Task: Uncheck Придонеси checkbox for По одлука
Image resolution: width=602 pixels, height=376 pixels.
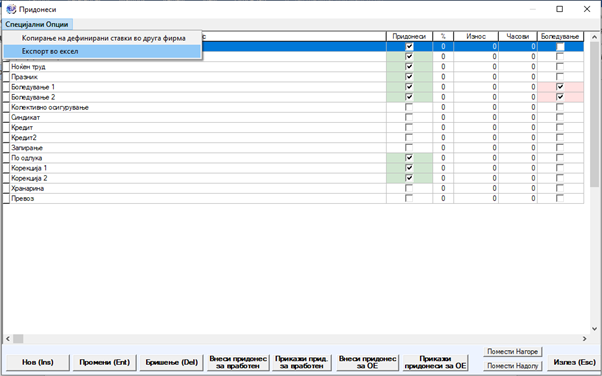Action: (x=409, y=158)
